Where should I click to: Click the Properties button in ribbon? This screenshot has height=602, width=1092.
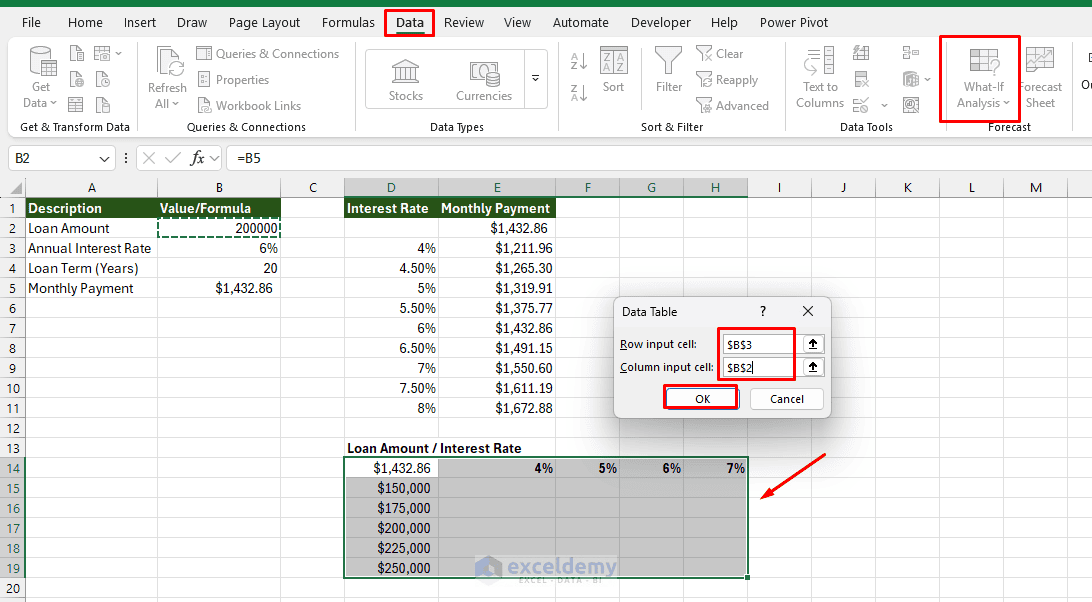click(233, 79)
